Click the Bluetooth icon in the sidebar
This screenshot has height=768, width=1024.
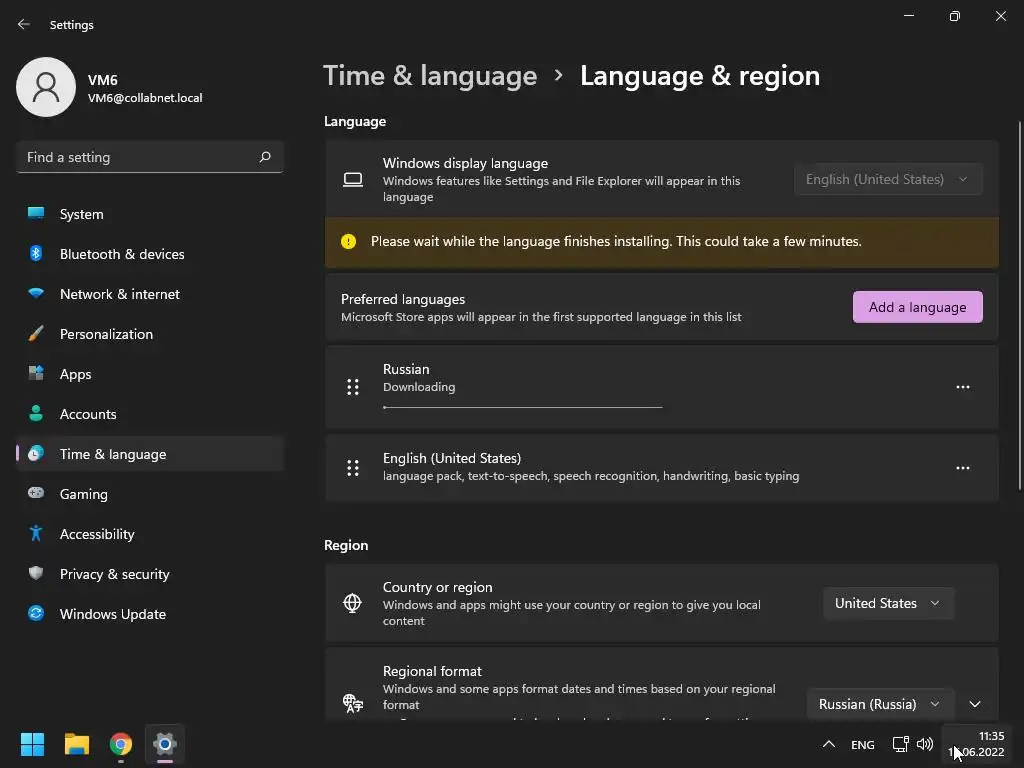point(36,253)
